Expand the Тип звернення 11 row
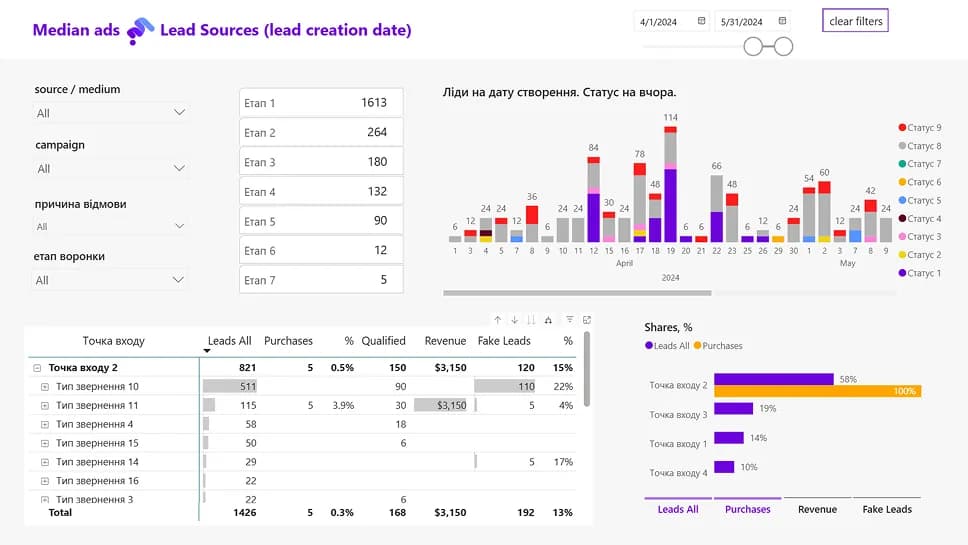The width and height of the screenshot is (968, 545). point(45,405)
